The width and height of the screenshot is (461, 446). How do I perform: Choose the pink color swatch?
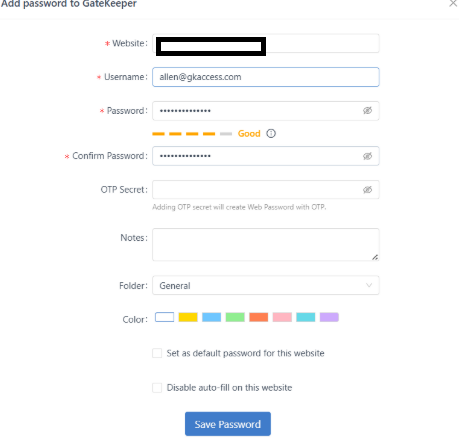[282, 317]
